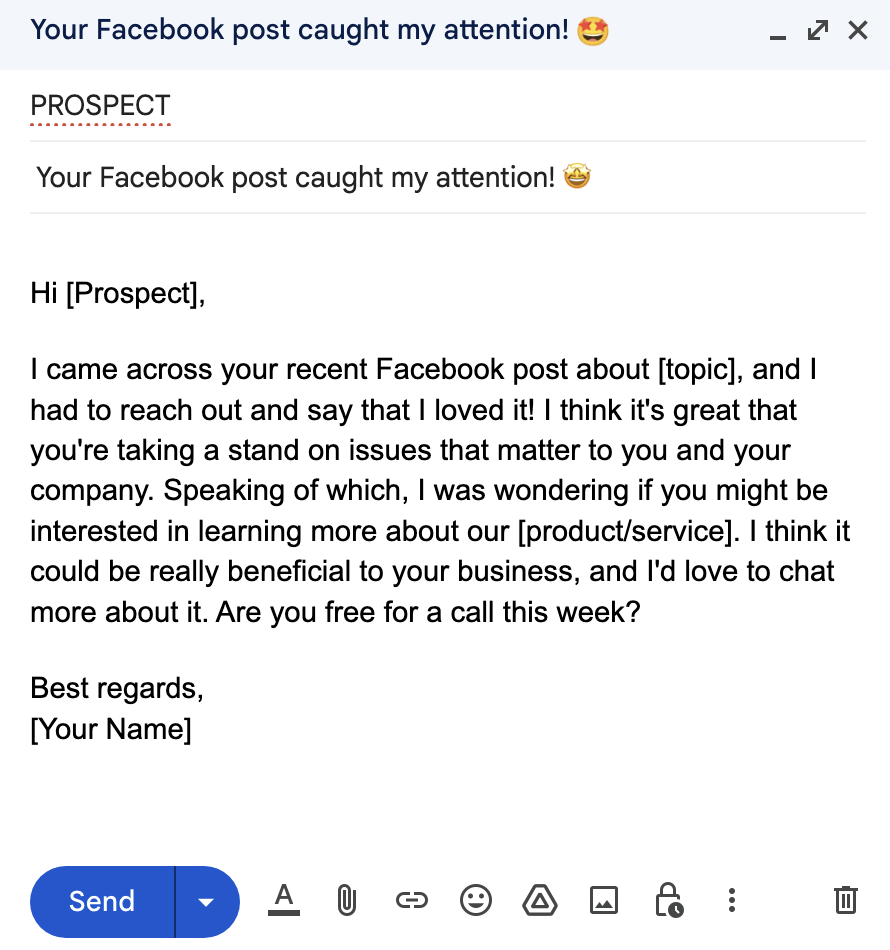This screenshot has height=950, width=890.
Task: Toggle confidential mode lock icon
Action: point(669,900)
